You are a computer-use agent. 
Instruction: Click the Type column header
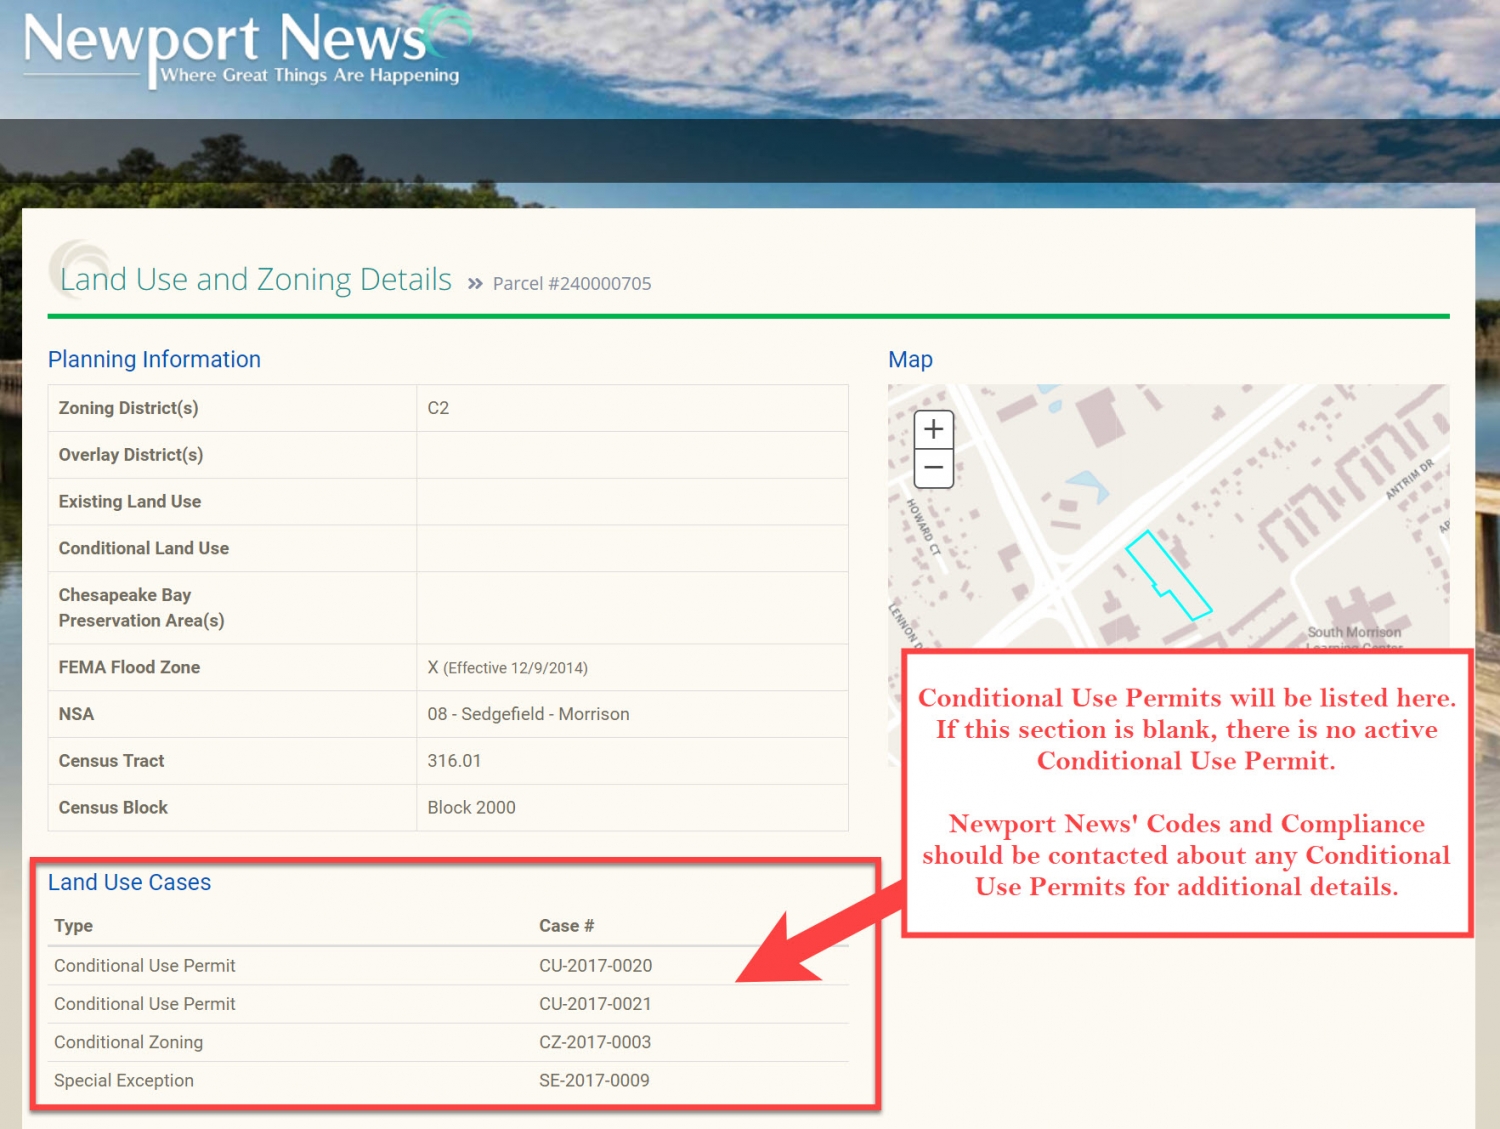[x=73, y=926]
